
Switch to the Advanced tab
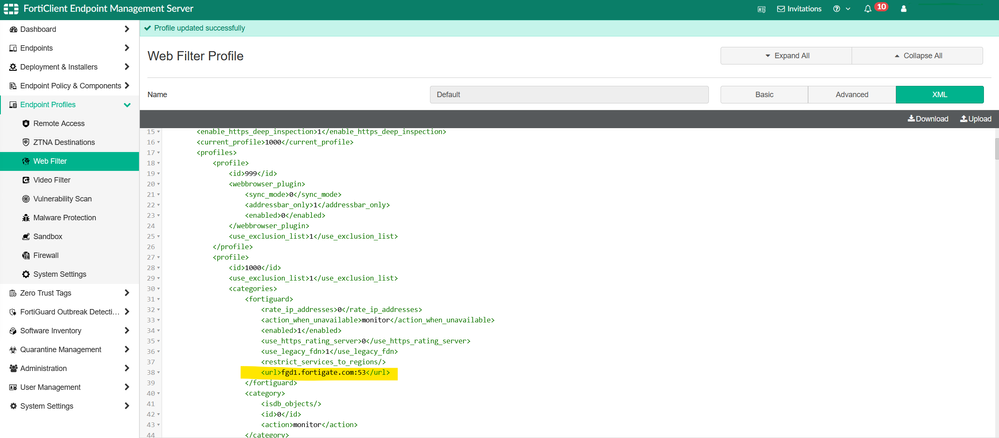click(x=852, y=95)
